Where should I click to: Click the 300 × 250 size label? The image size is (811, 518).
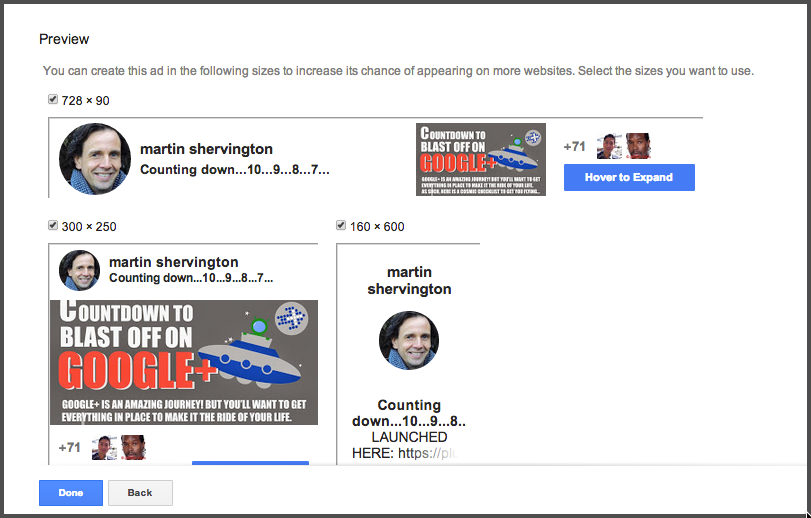[x=89, y=227]
